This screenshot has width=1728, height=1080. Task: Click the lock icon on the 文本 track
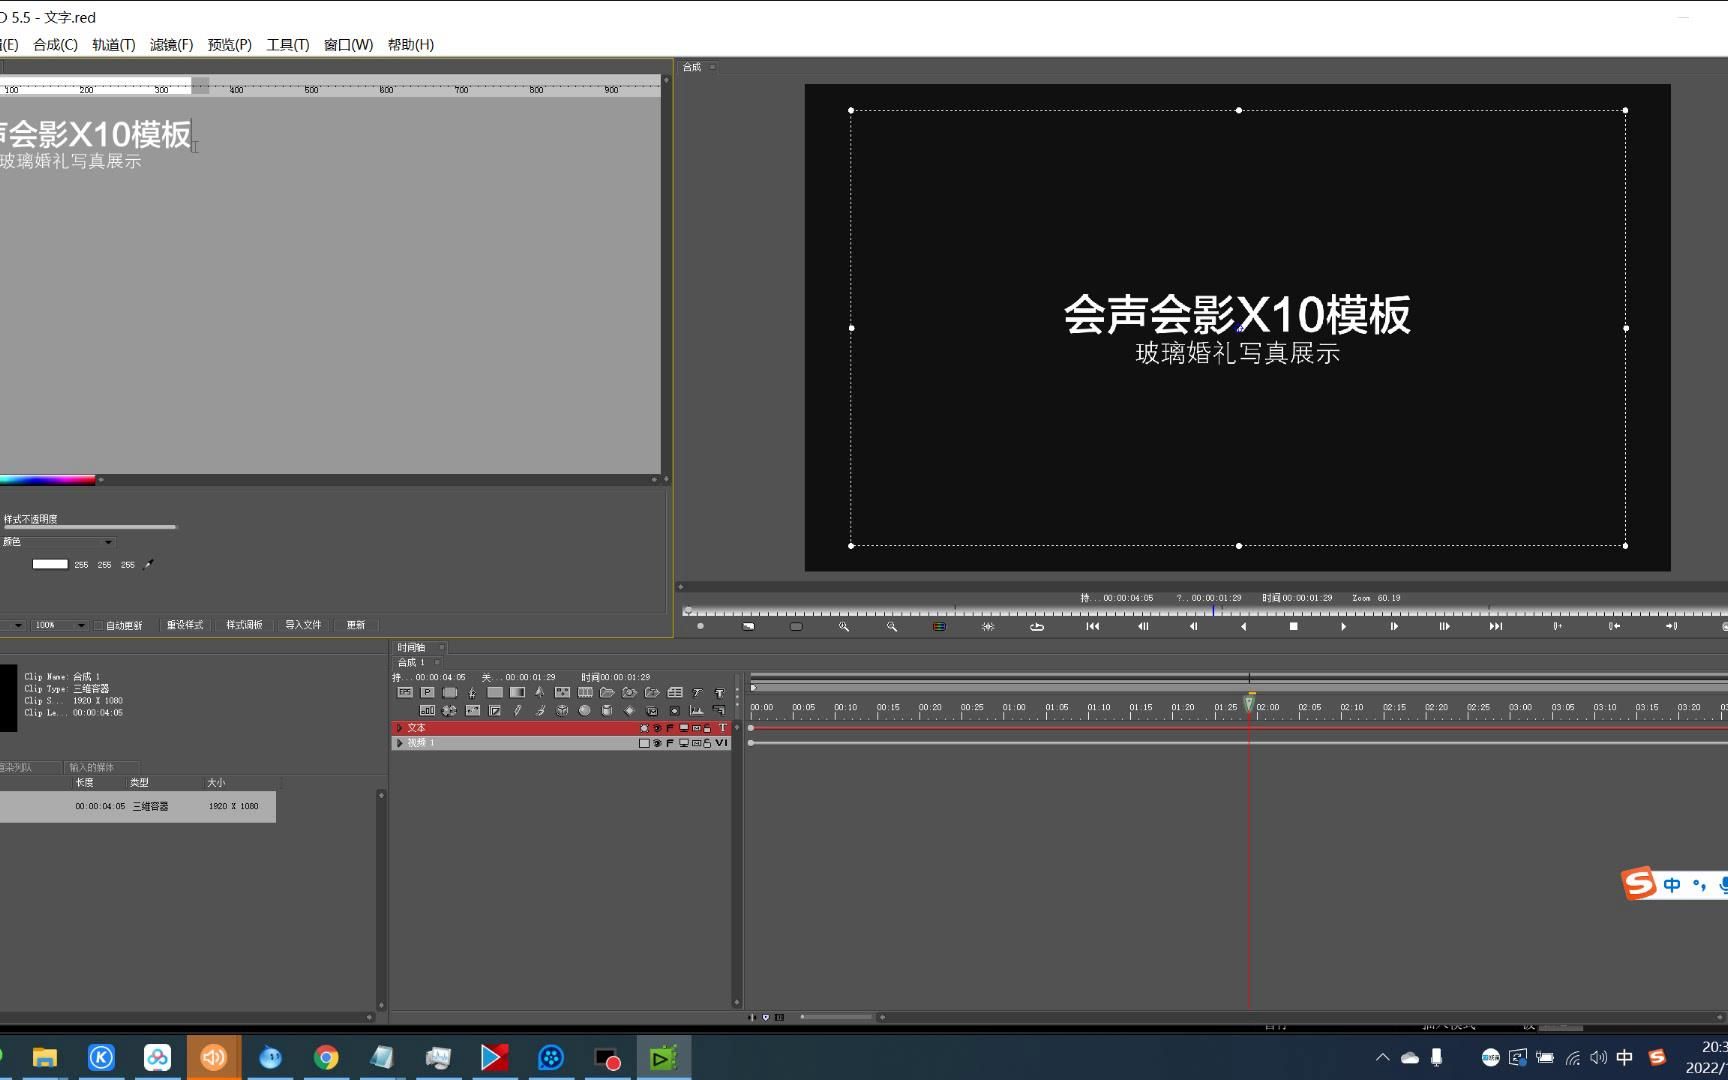[707, 727]
